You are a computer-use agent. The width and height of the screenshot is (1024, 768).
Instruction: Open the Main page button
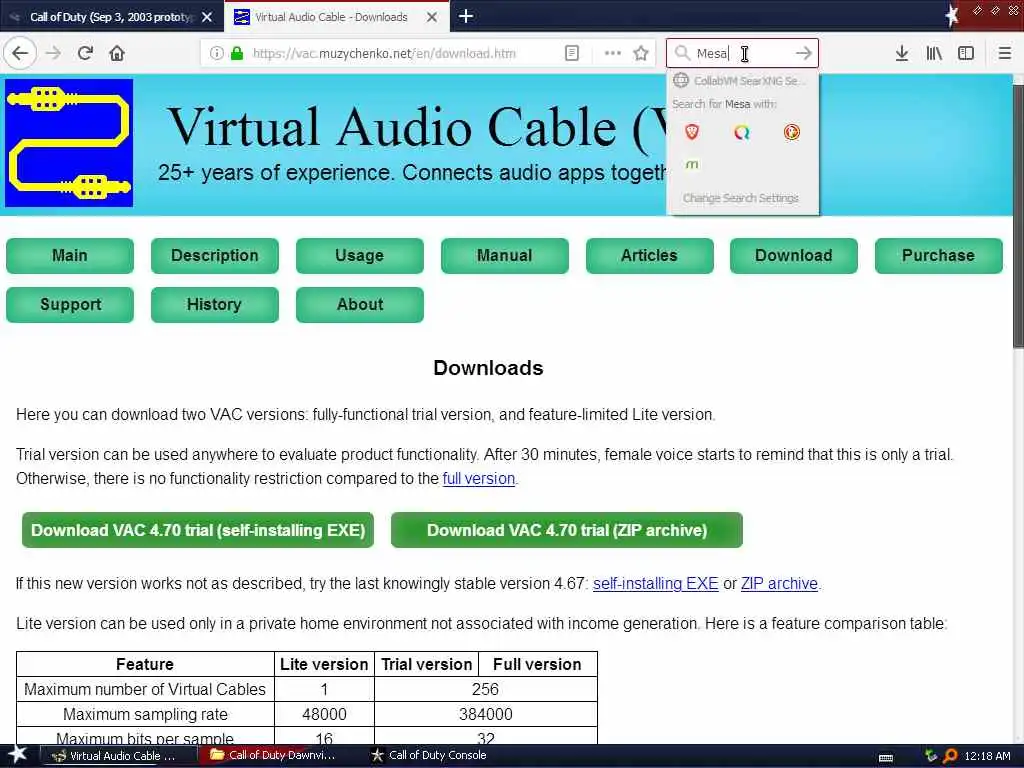pyautogui.click(x=70, y=255)
